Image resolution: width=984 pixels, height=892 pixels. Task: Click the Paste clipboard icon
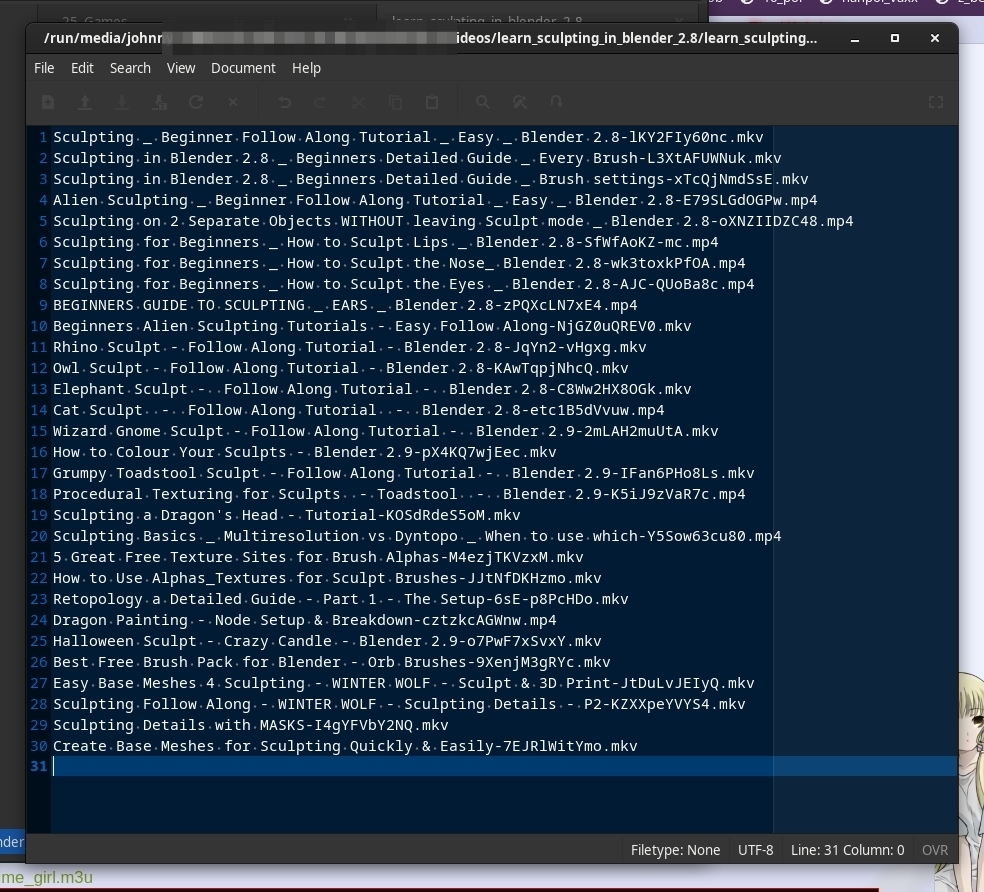click(x=432, y=102)
